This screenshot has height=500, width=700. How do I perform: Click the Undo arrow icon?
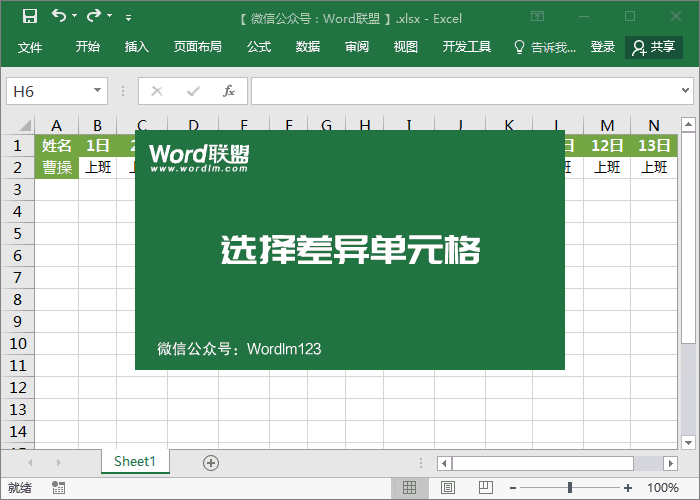click(59, 16)
